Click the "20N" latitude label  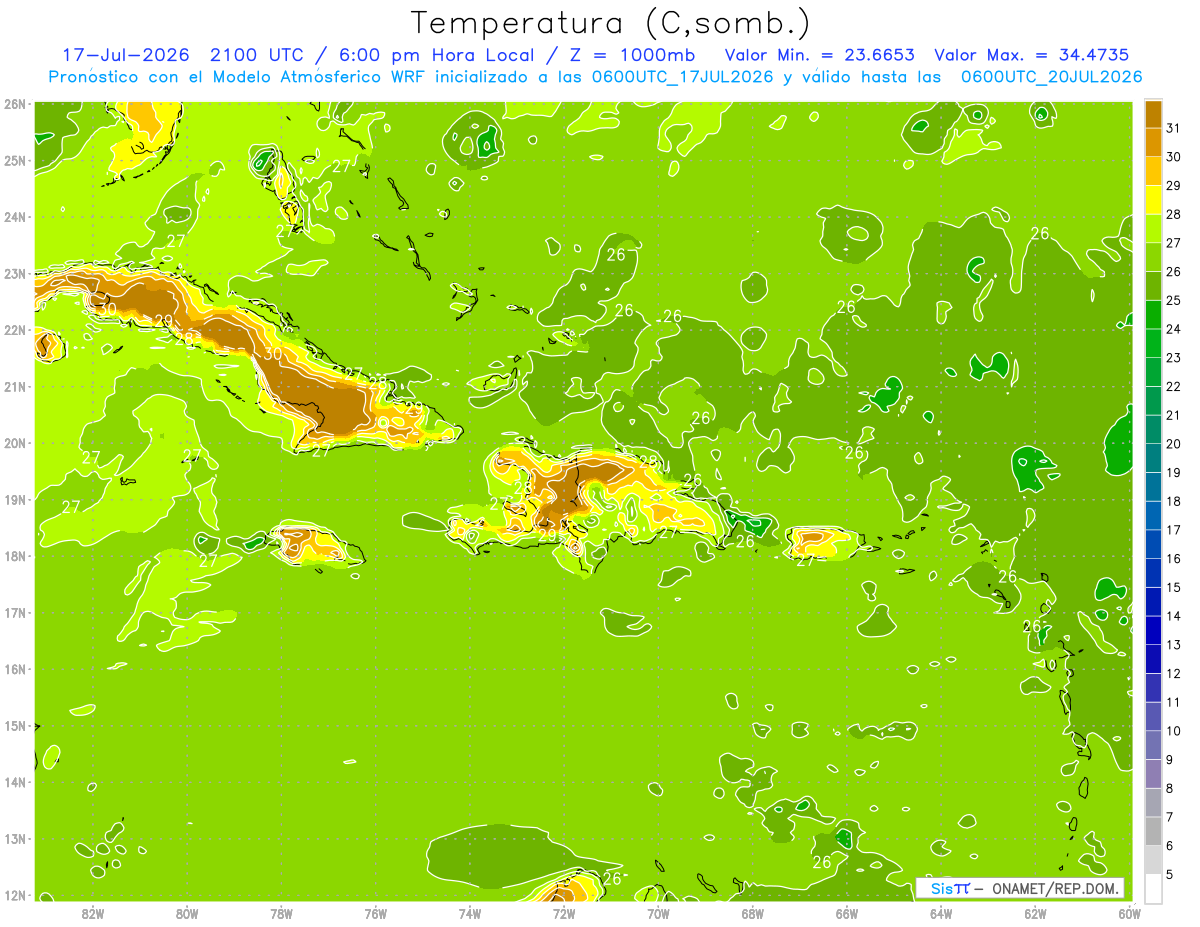pyautogui.click(x=16, y=443)
